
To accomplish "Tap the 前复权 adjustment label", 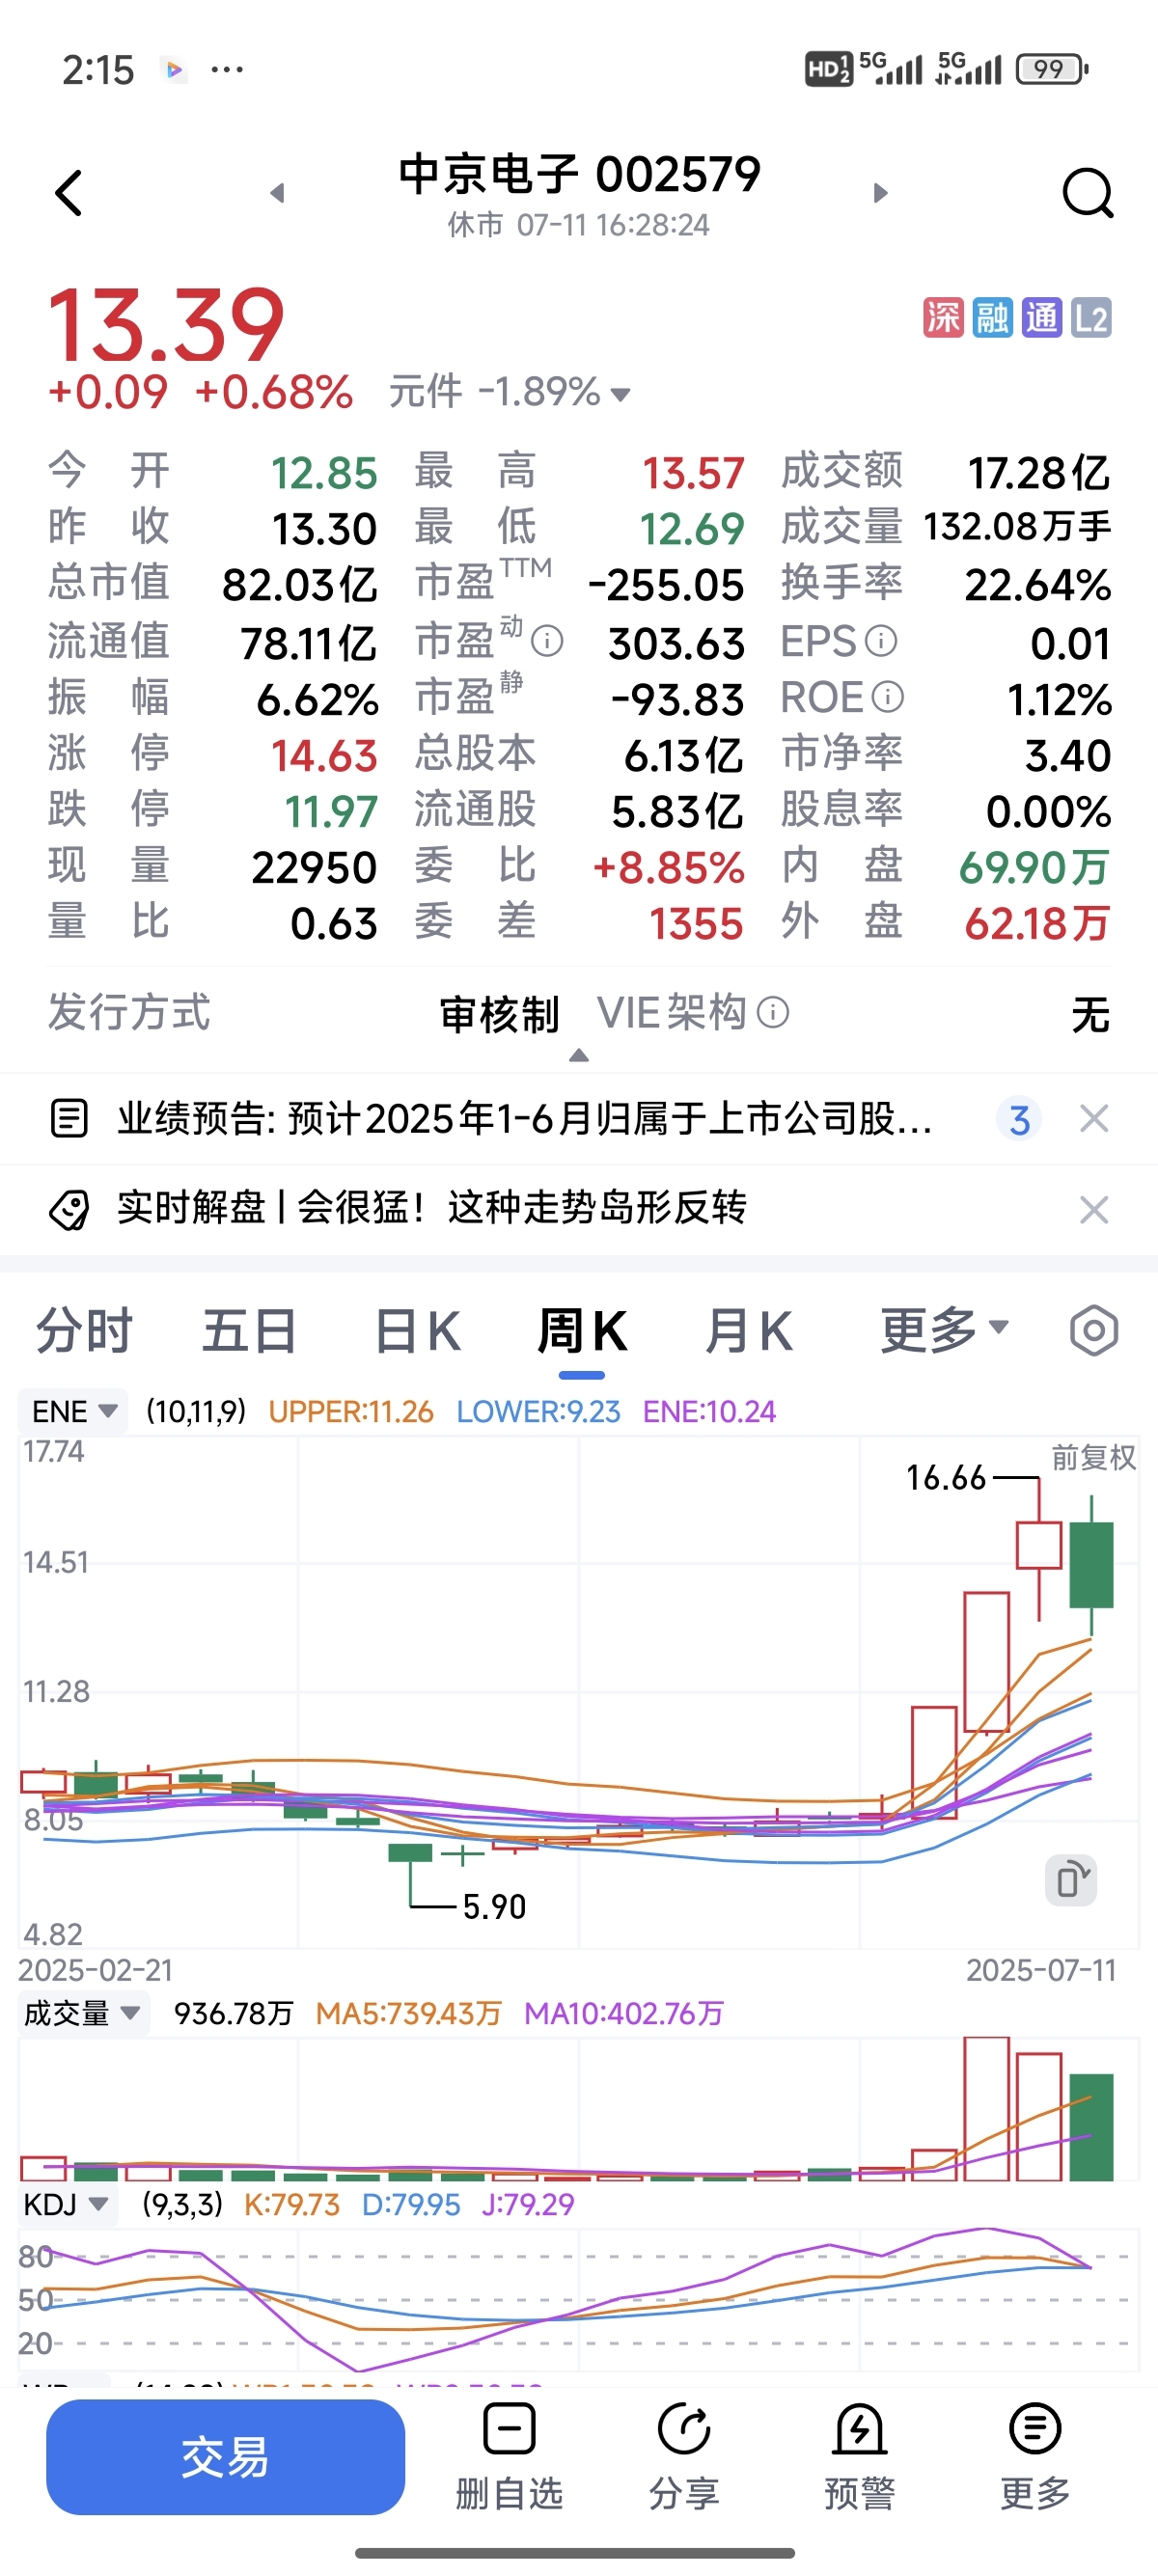I will click(1093, 1457).
